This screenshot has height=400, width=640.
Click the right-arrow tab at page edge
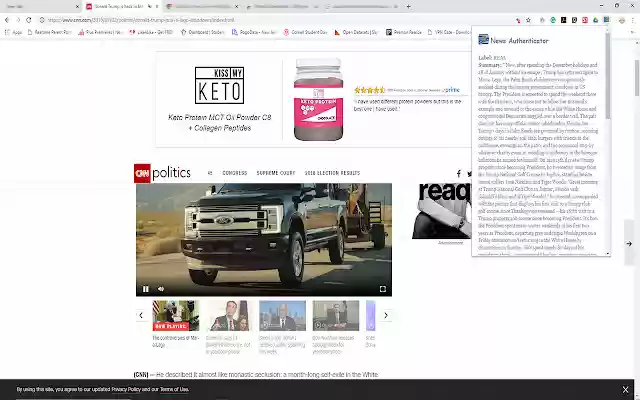(x=629, y=243)
